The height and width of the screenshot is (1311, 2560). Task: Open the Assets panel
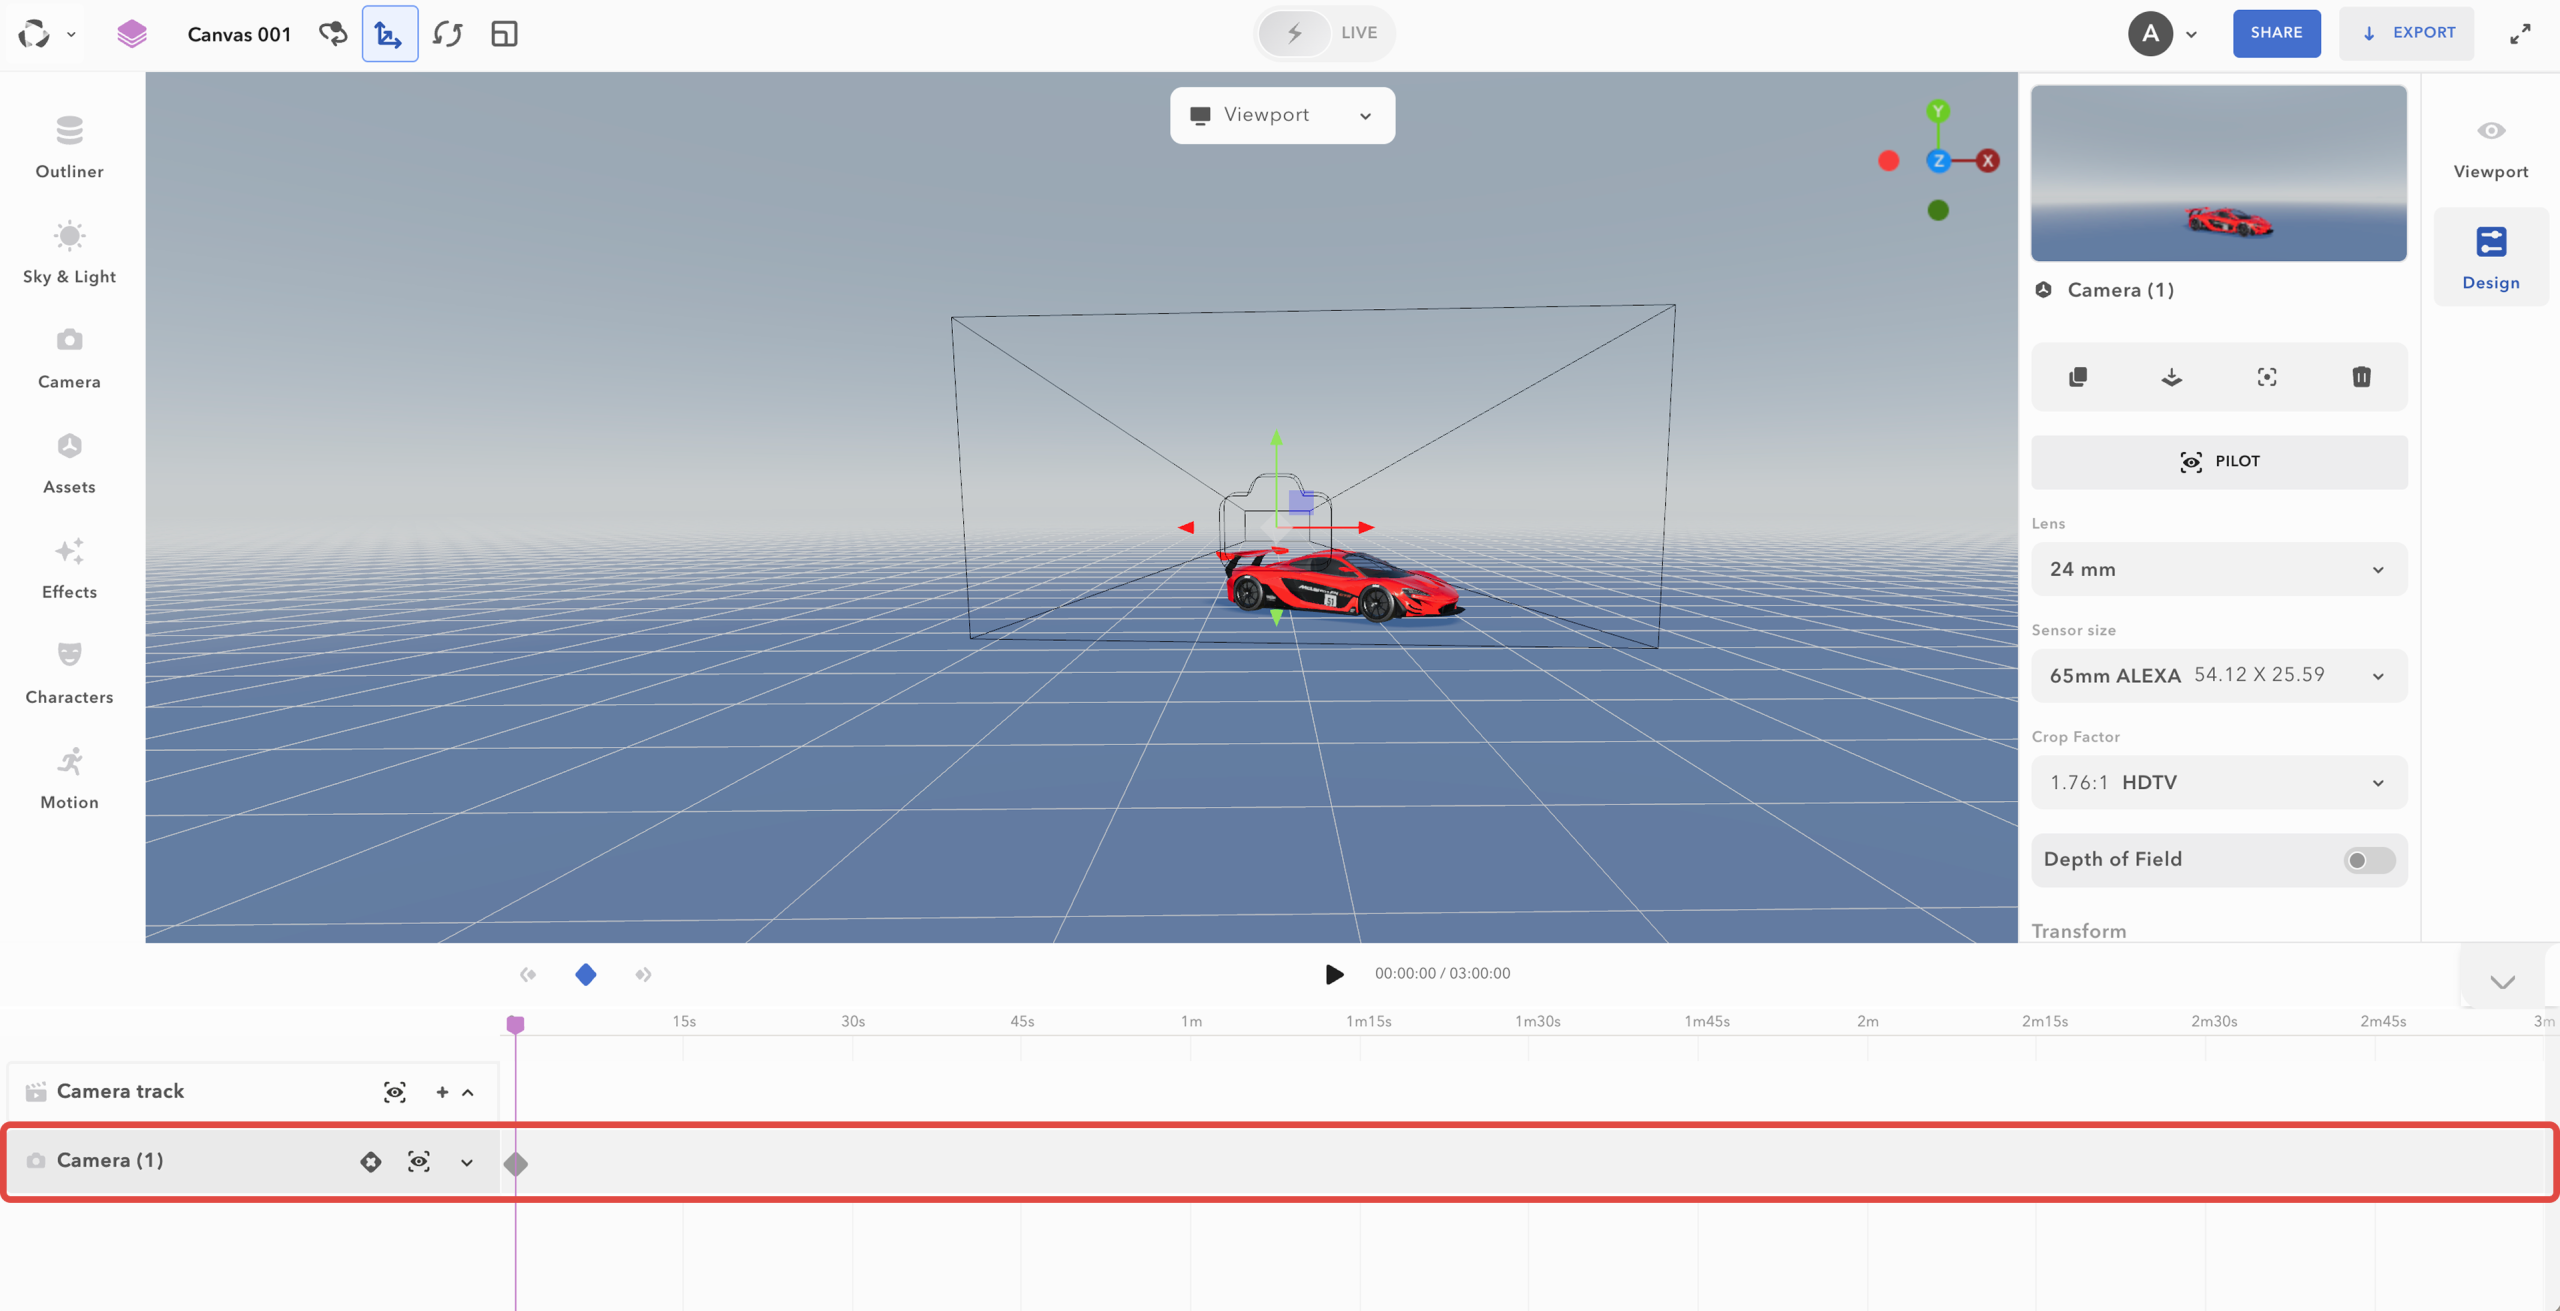68,460
